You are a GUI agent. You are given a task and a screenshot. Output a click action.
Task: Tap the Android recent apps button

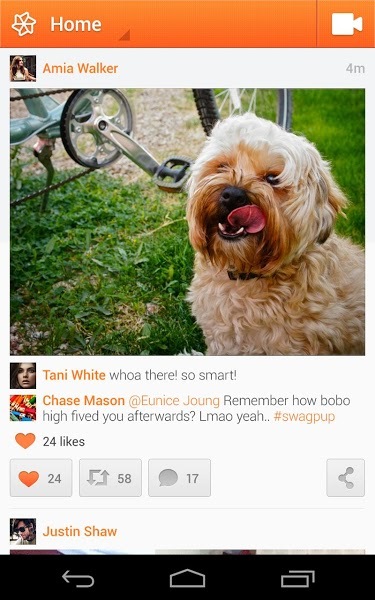pos(298,579)
